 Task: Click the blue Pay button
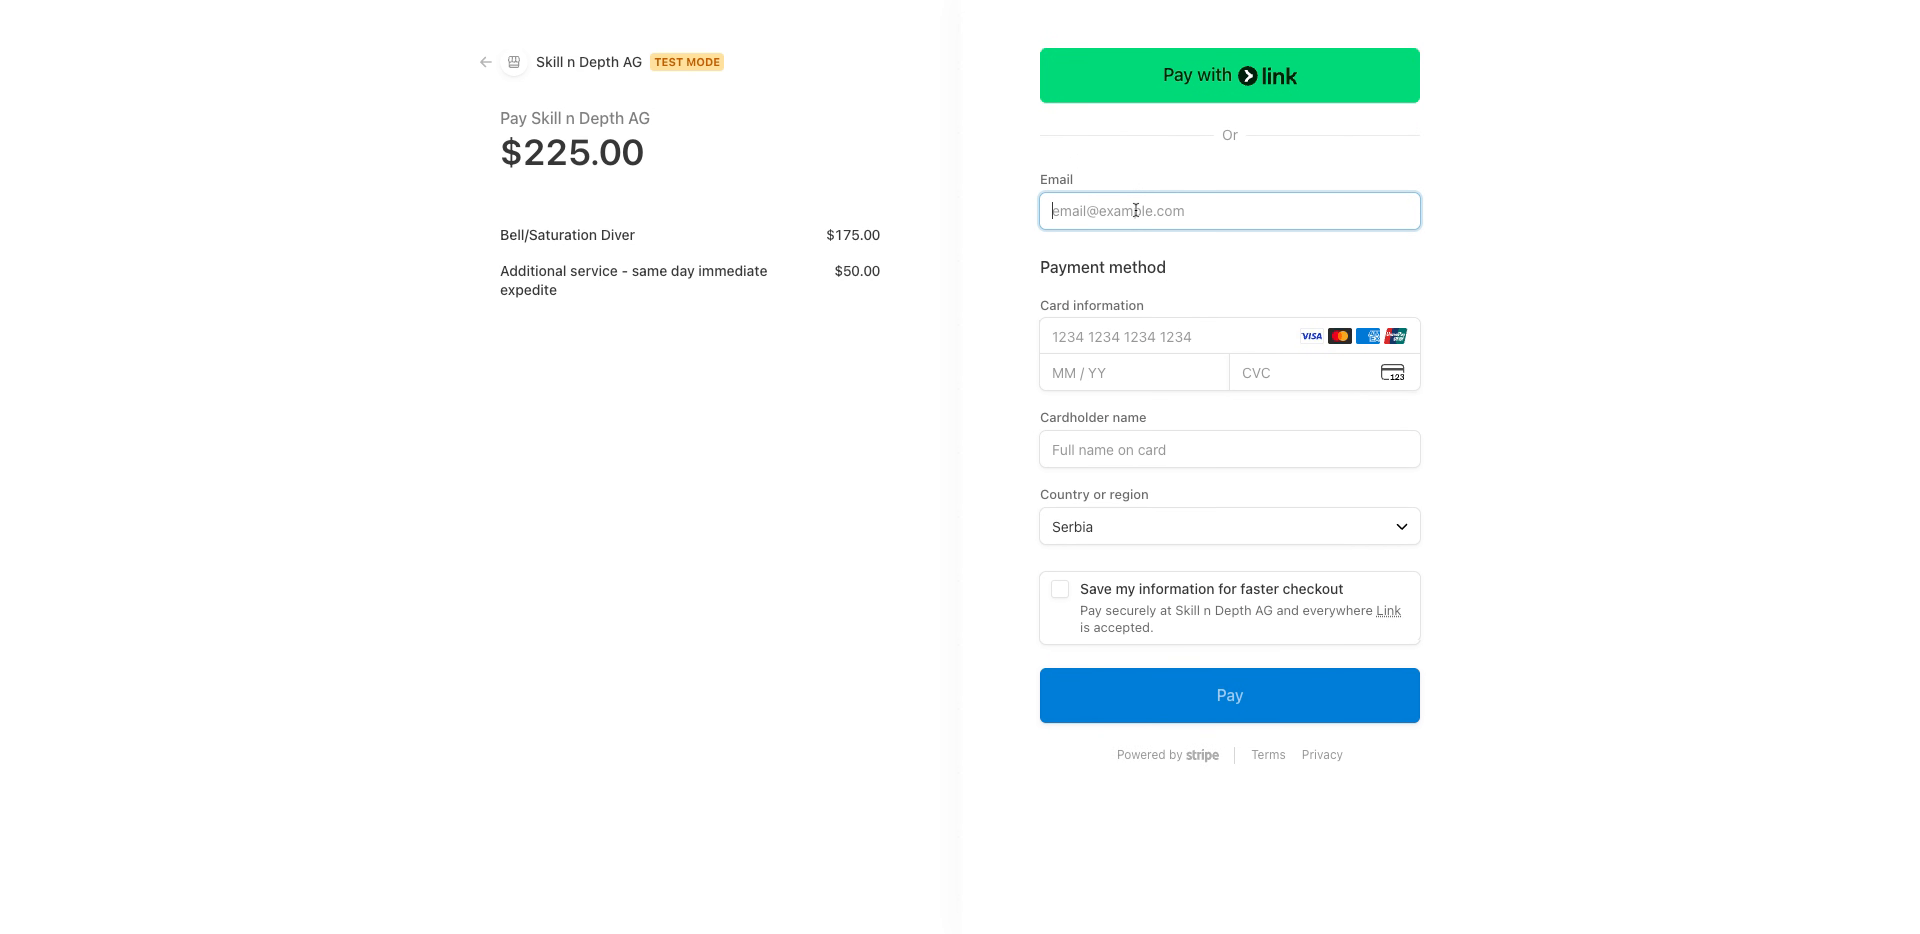click(1229, 695)
